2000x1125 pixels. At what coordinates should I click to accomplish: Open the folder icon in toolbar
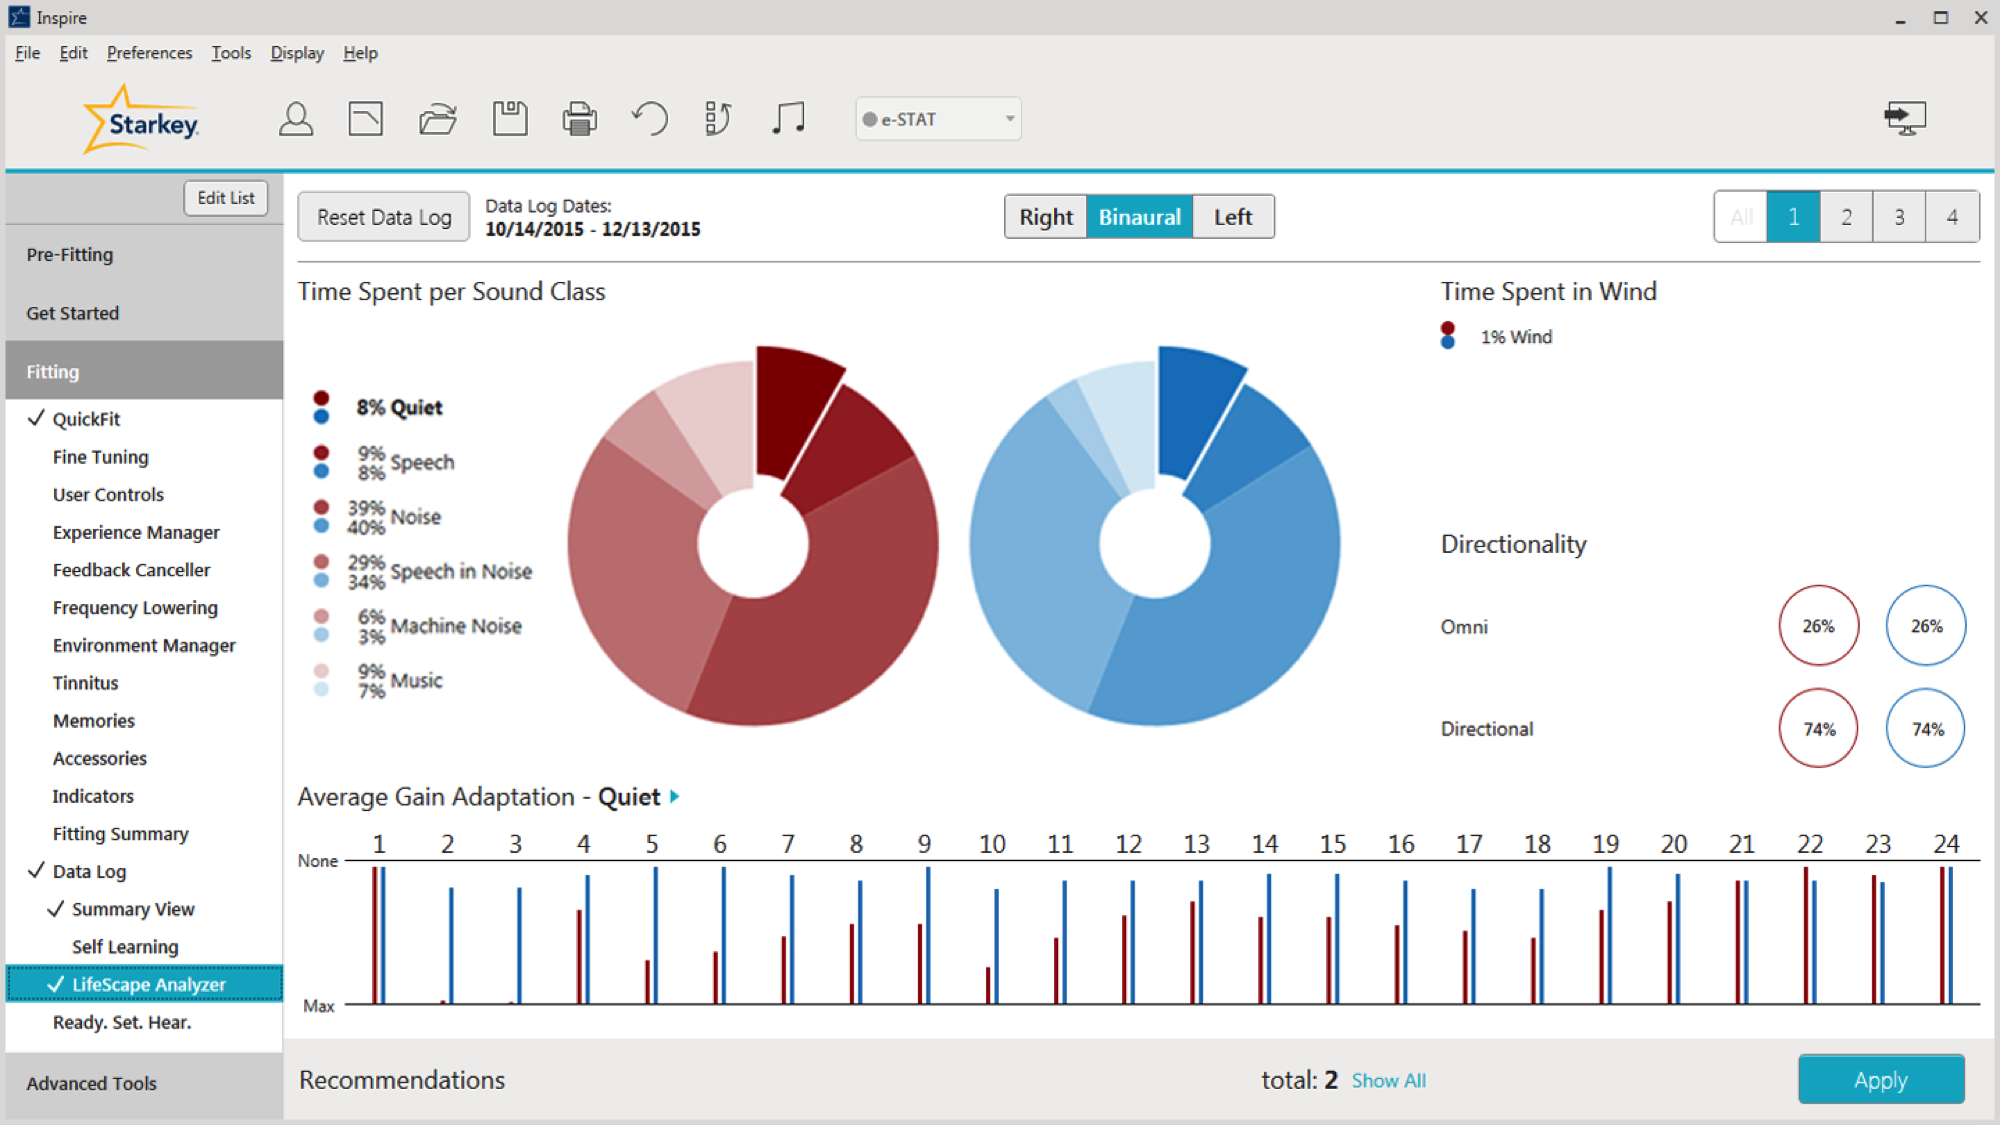(x=438, y=119)
